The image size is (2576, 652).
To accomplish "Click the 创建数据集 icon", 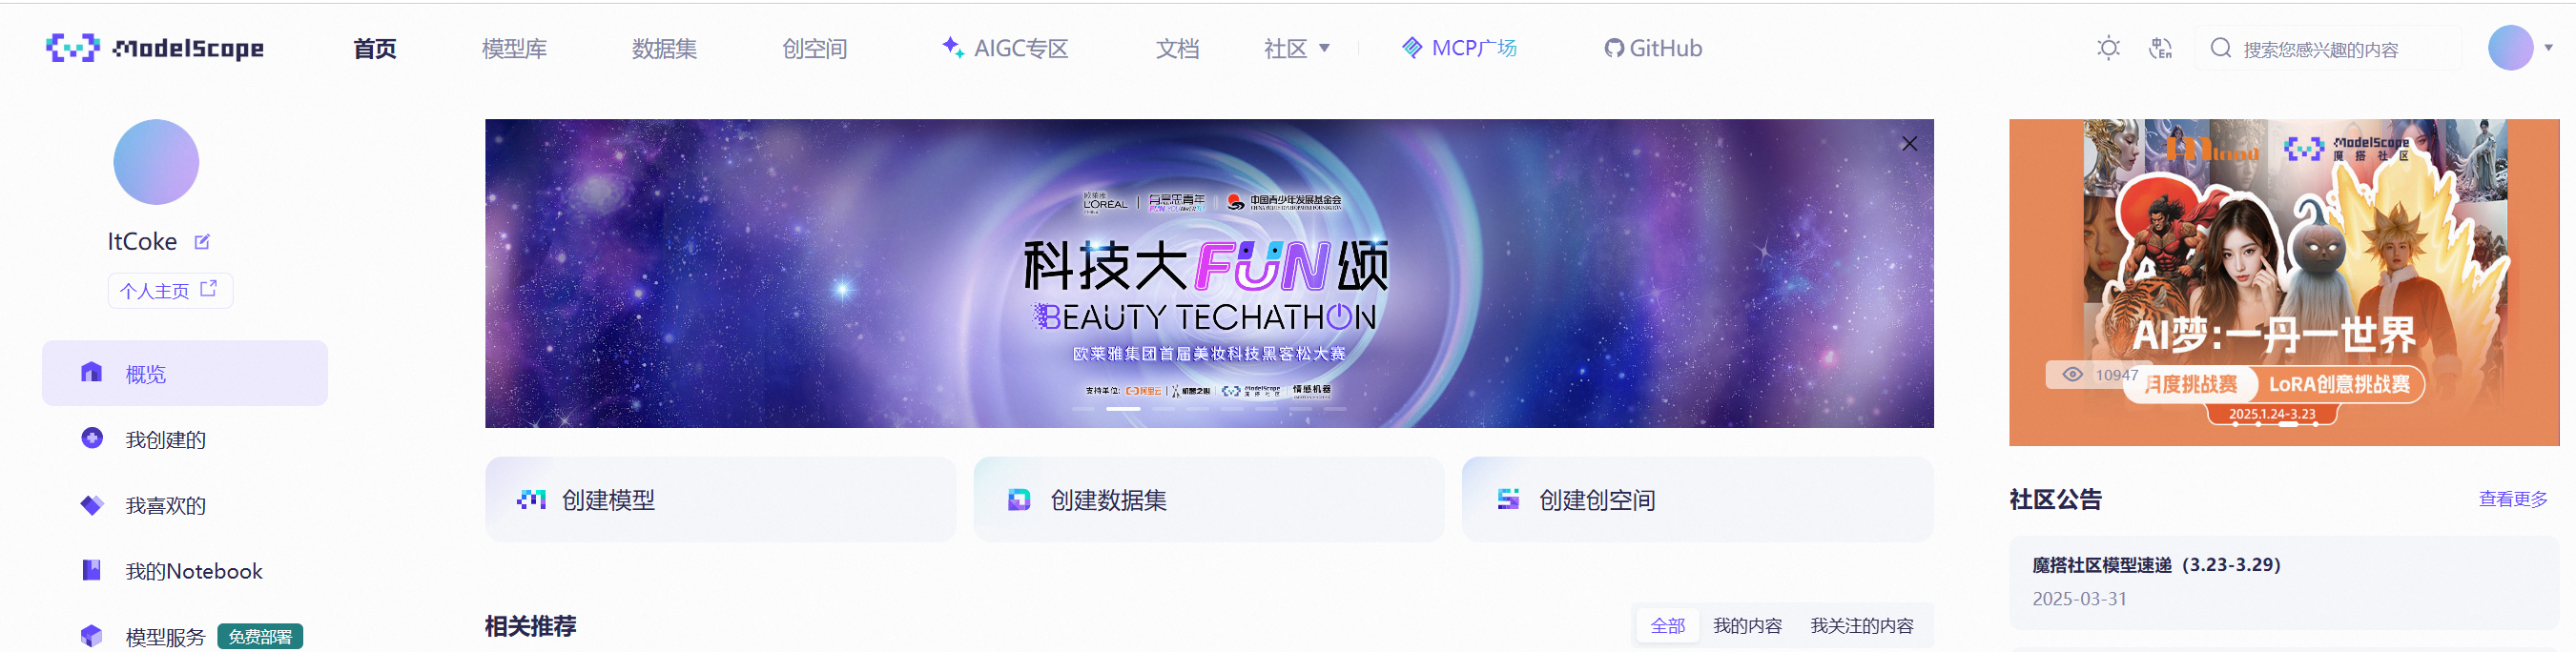I will point(1019,499).
